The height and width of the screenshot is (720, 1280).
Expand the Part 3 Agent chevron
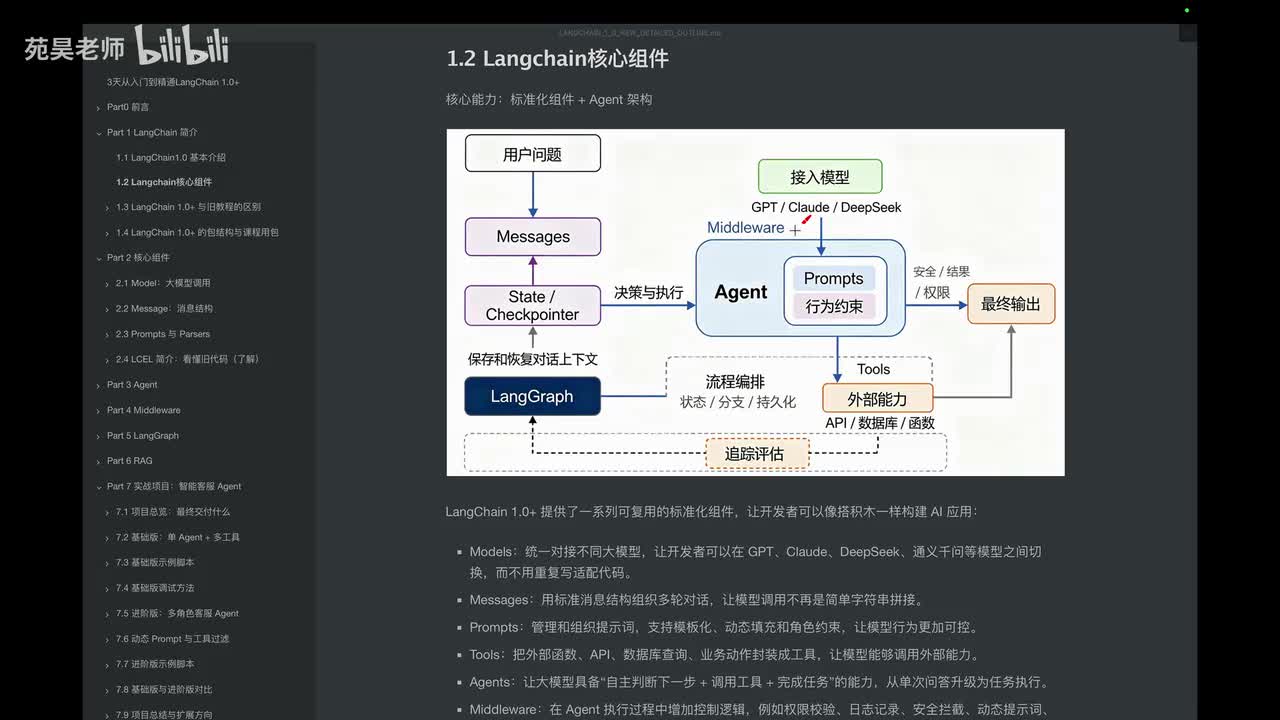pyautogui.click(x=98, y=385)
